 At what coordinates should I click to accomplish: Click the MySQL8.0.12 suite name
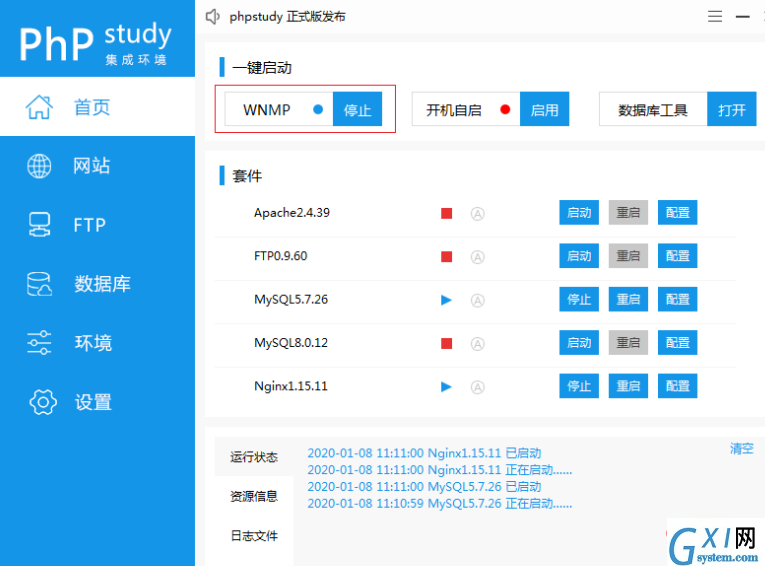click(x=291, y=343)
